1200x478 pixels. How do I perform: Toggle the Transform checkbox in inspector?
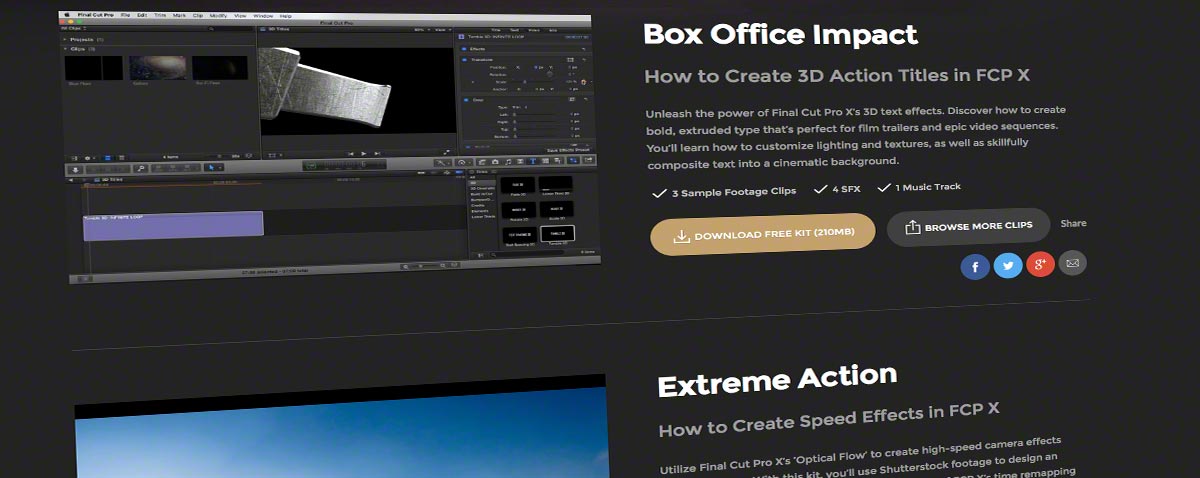465,60
